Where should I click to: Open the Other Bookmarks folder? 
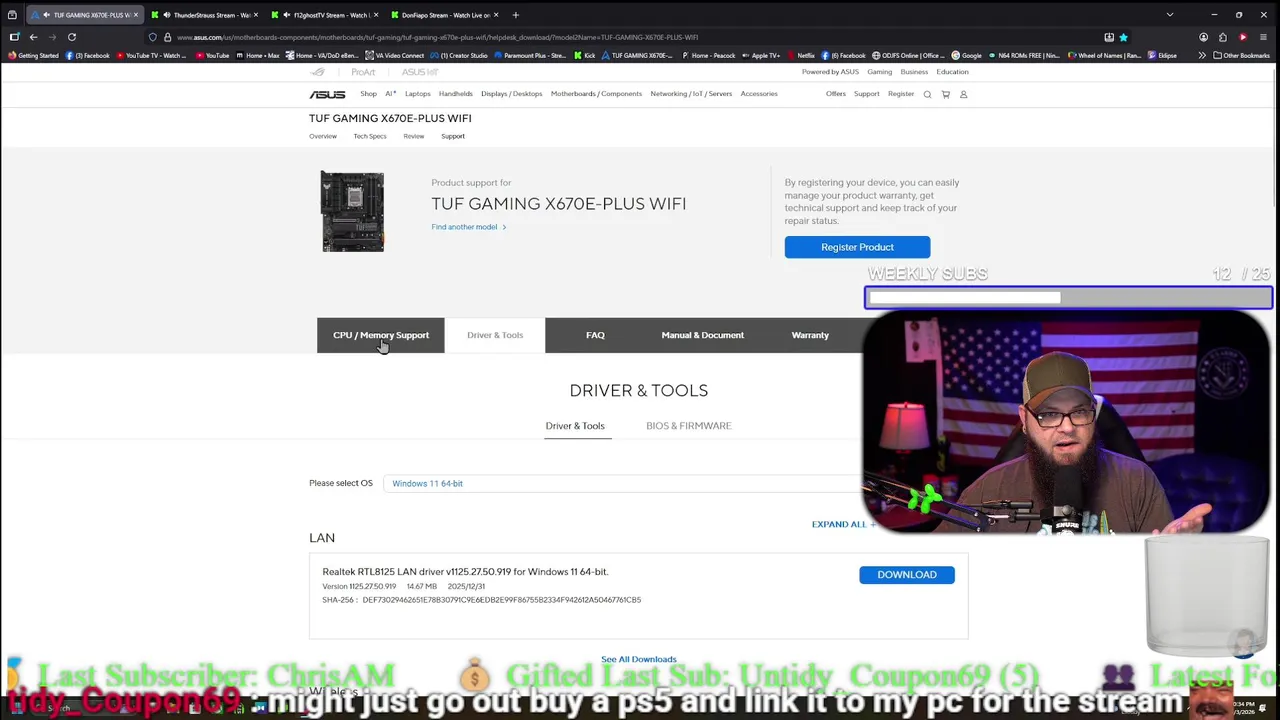(1240, 56)
